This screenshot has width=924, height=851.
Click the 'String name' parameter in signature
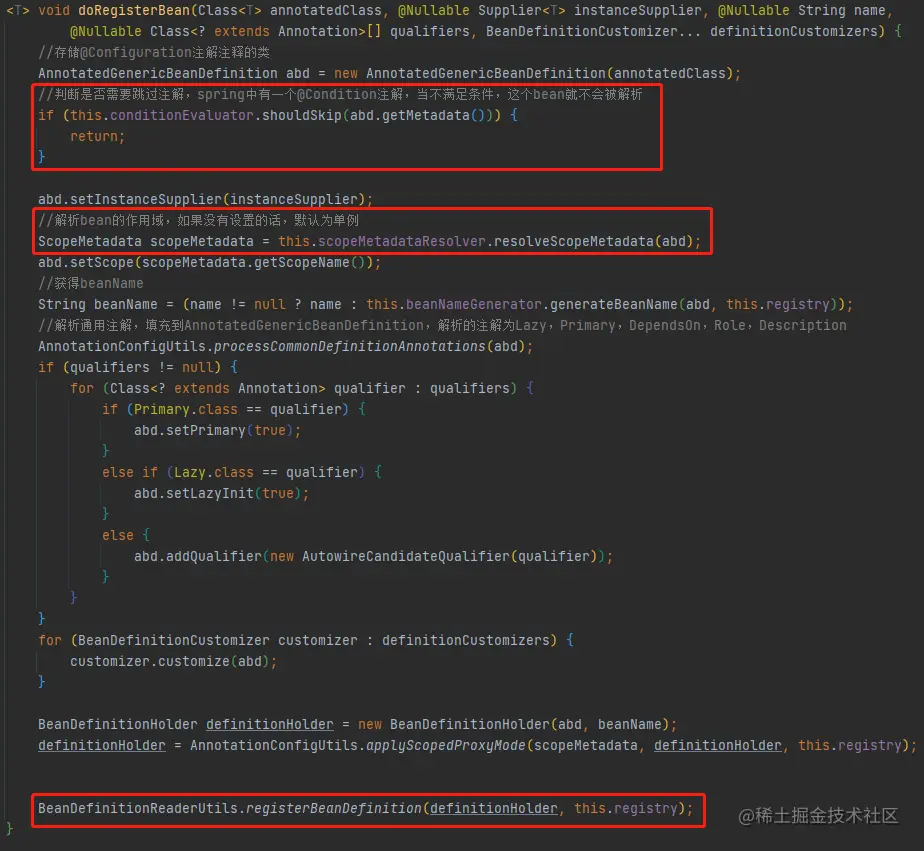pyautogui.click(x=842, y=11)
